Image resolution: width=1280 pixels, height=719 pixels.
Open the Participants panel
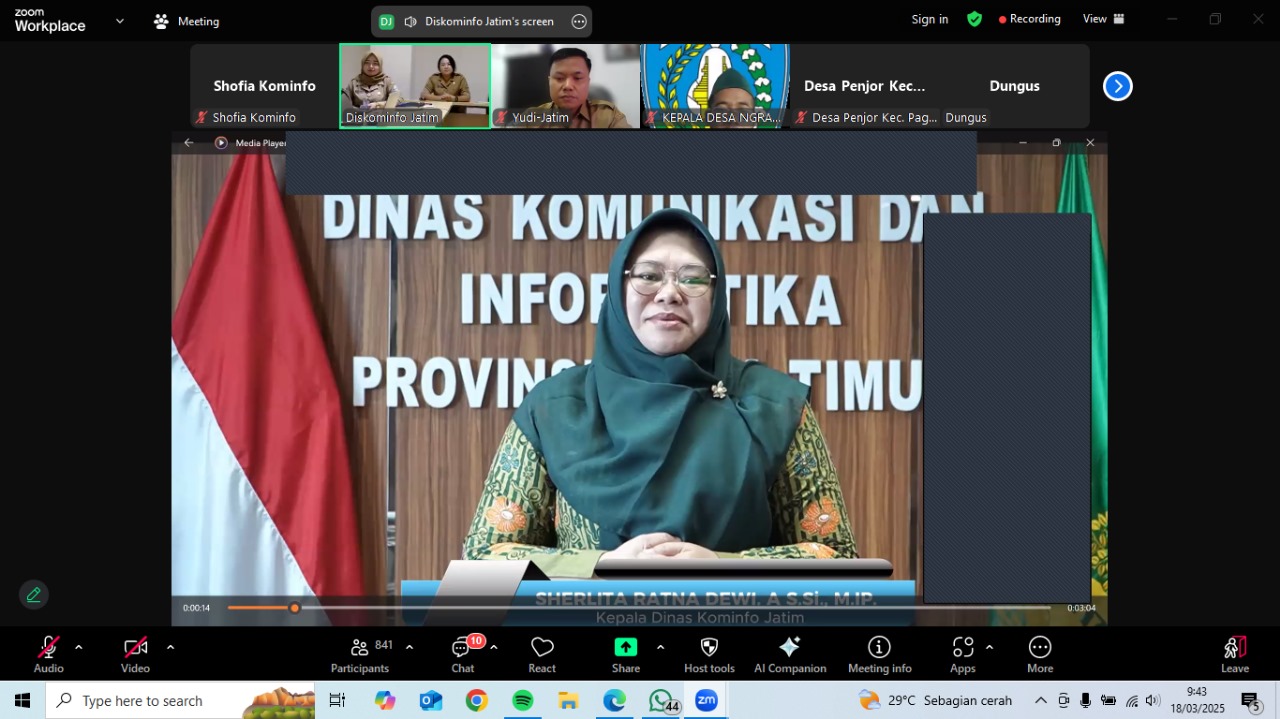[360, 654]
